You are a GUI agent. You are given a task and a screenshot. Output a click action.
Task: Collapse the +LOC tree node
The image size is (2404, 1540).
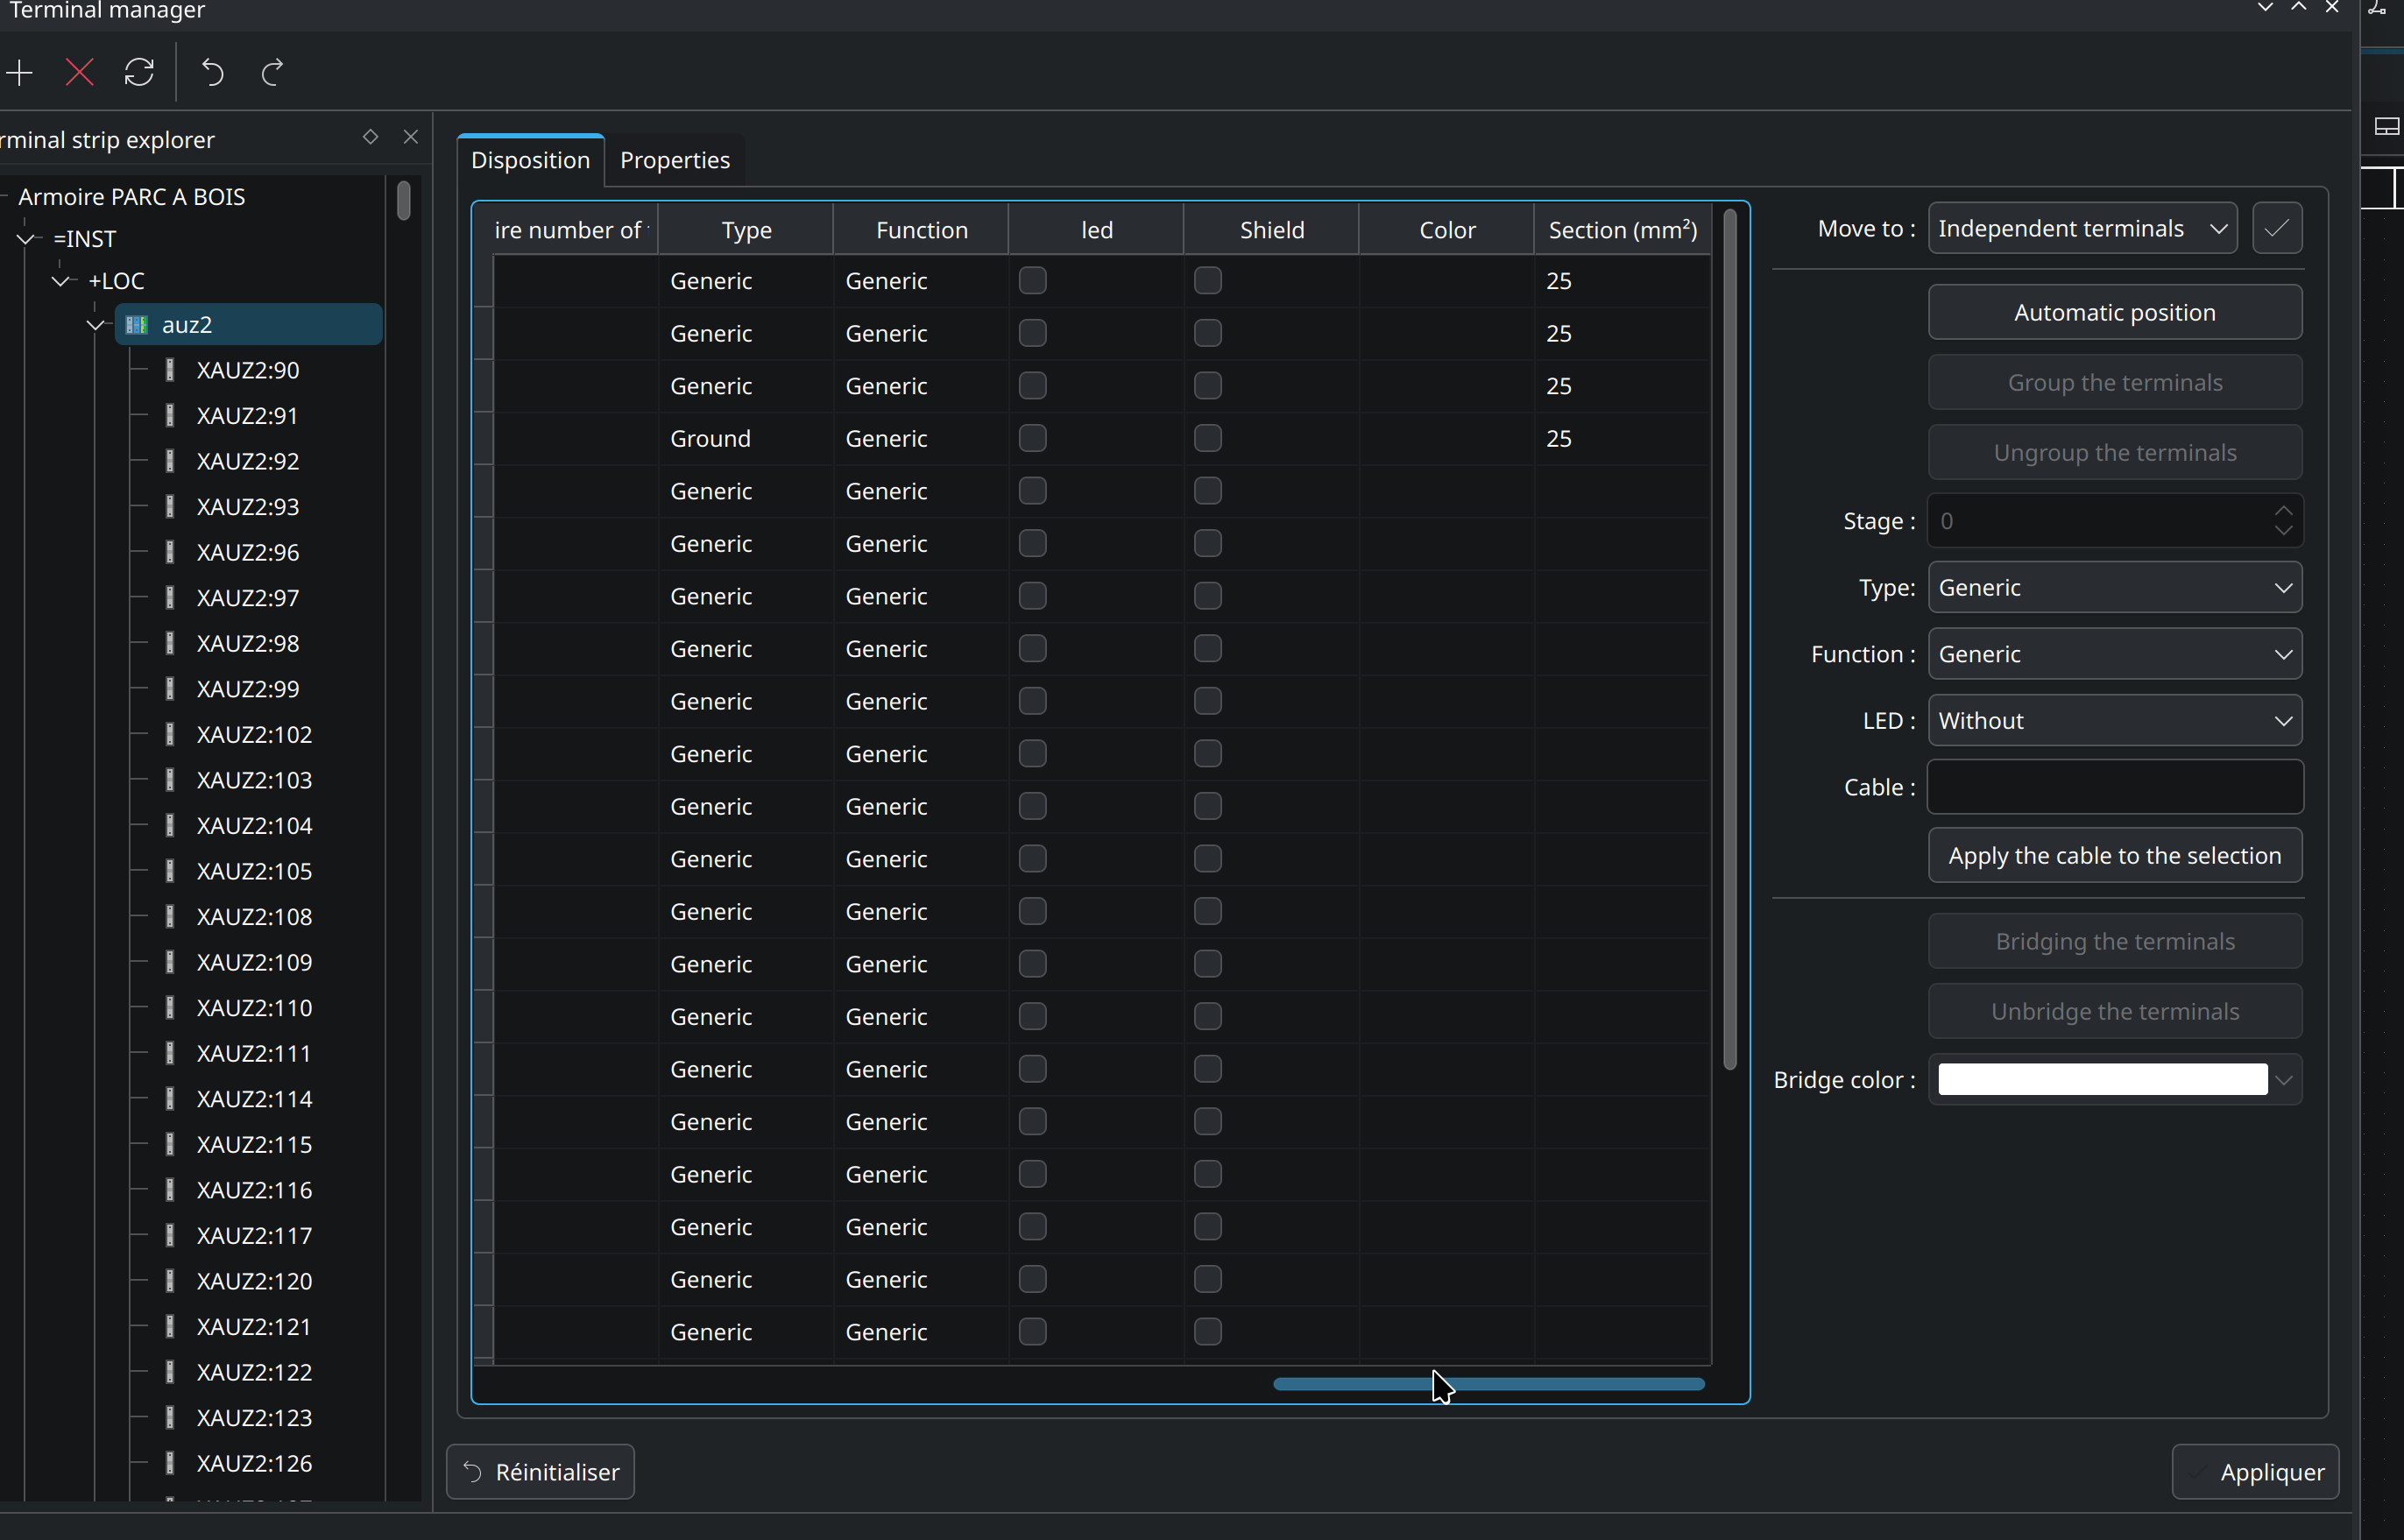coord(61,281)
